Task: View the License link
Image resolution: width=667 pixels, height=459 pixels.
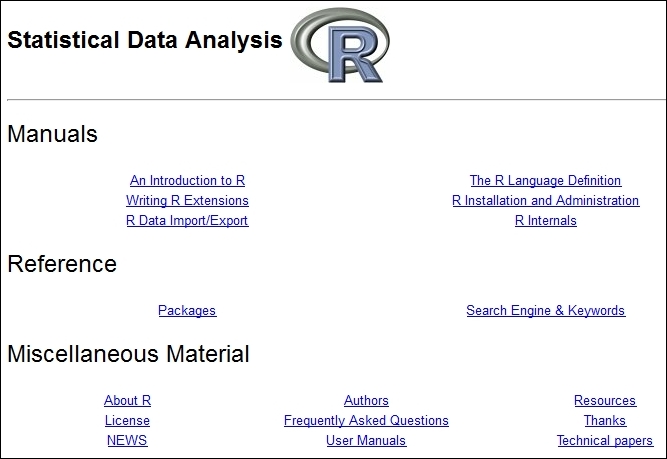Action: coord(127,420)
